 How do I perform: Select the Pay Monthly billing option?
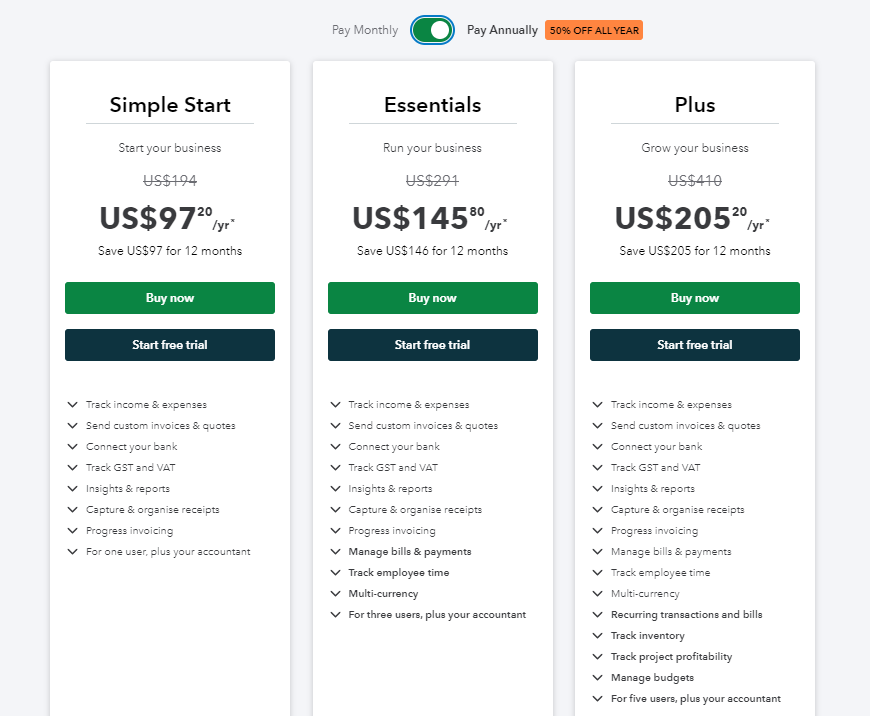pos(365,30)
